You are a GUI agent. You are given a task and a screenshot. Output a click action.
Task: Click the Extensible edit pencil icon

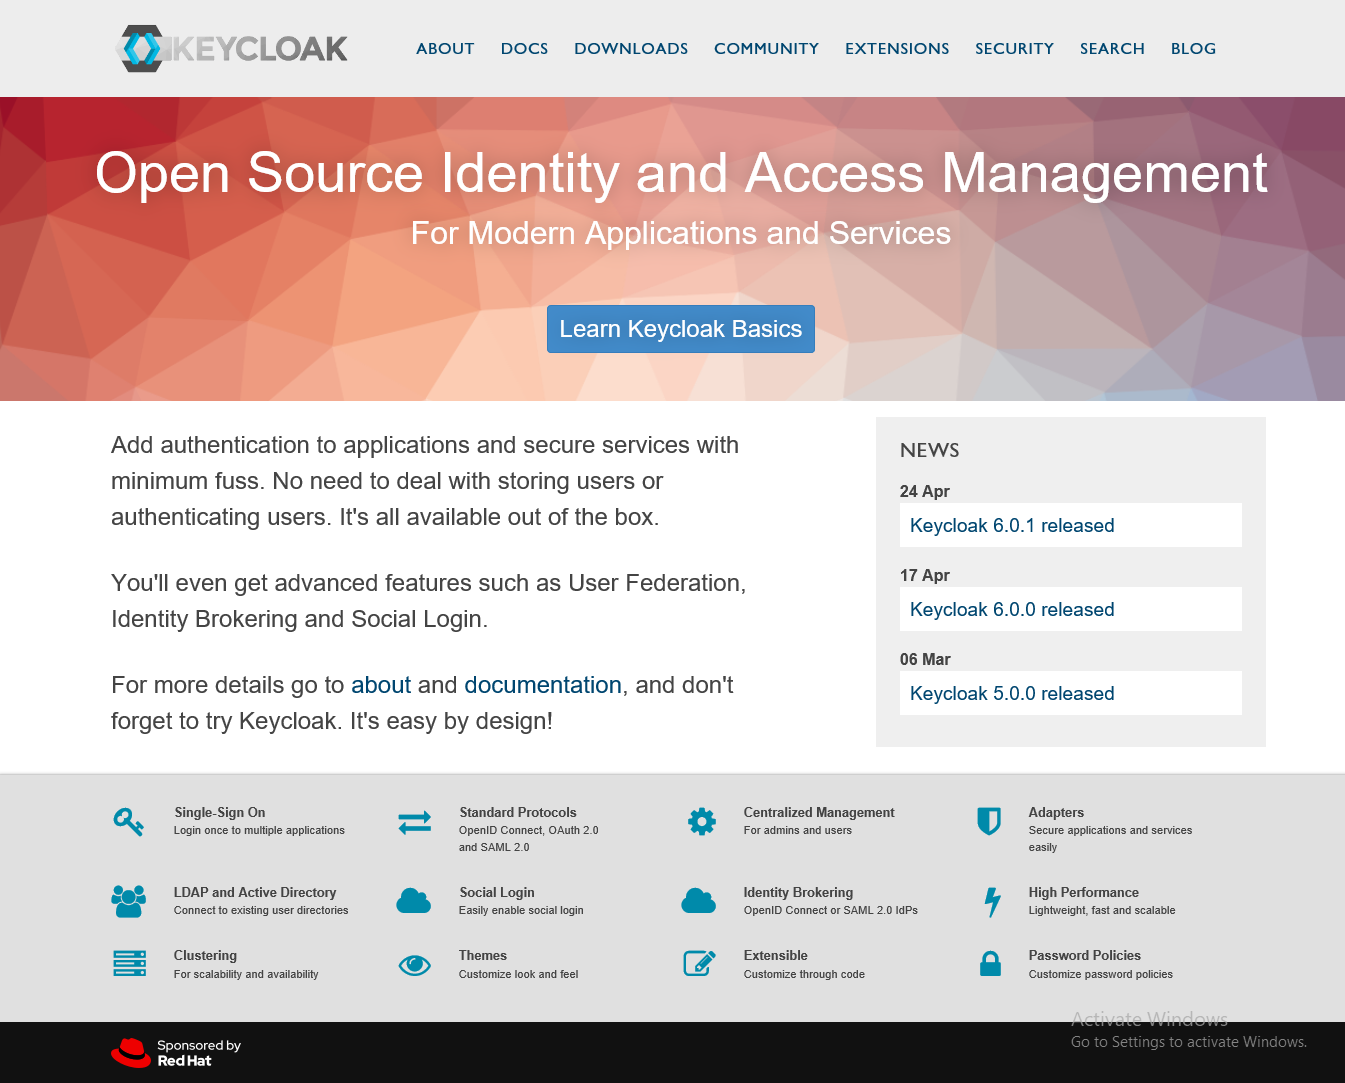(700, 963)
